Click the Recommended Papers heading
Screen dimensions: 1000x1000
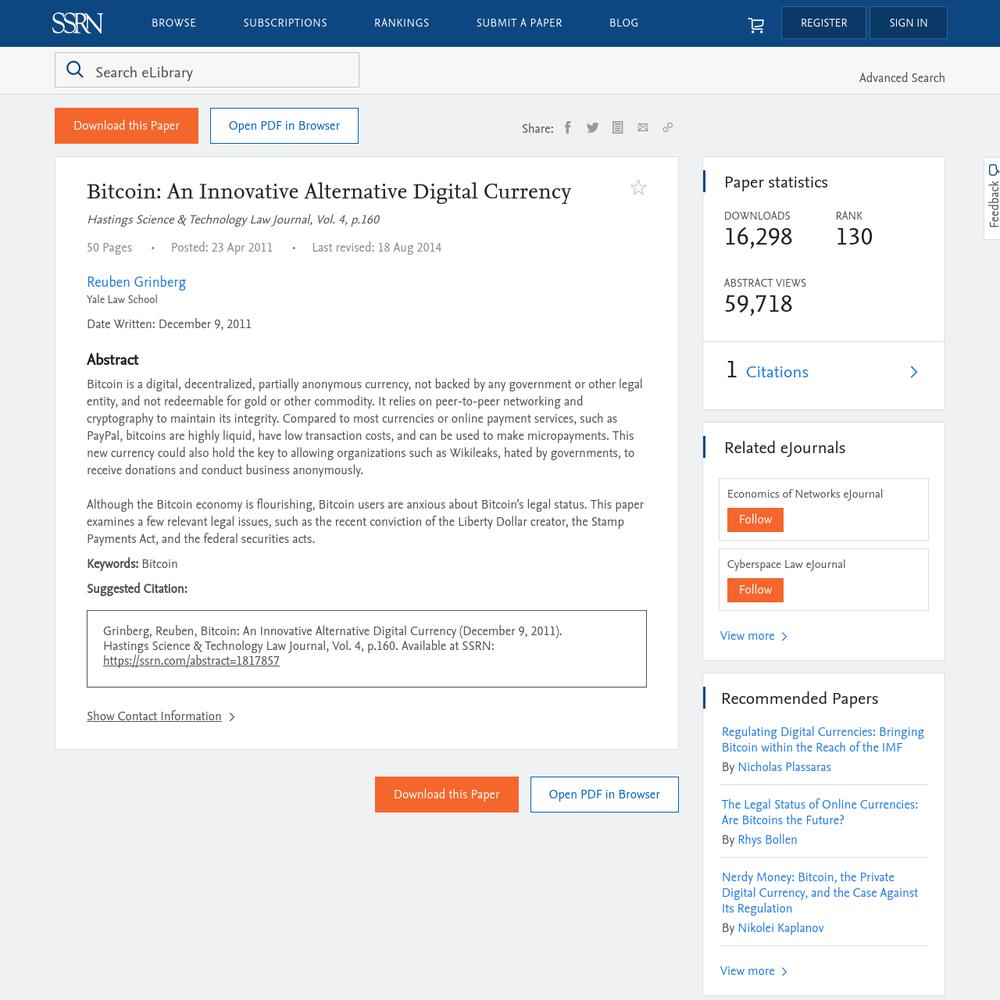click(x=800, y=698)
